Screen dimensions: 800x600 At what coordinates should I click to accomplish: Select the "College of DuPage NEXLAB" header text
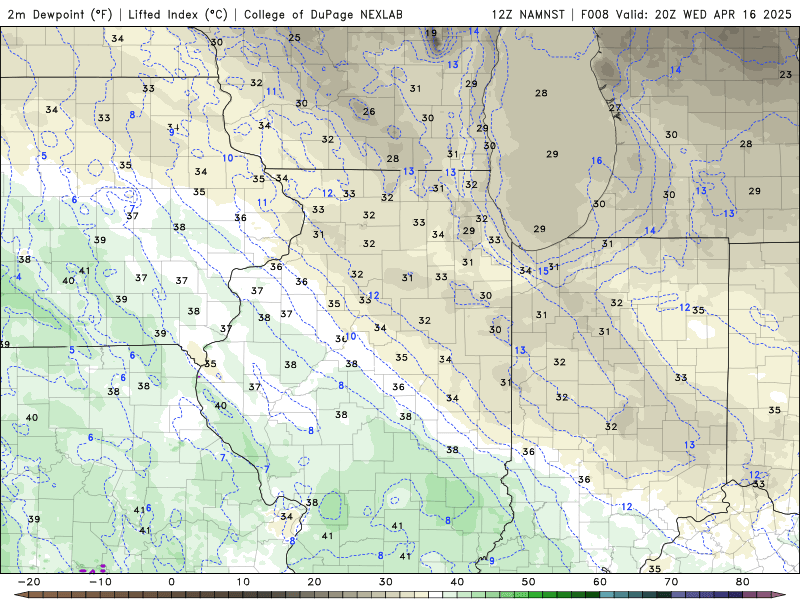point(323,14)
